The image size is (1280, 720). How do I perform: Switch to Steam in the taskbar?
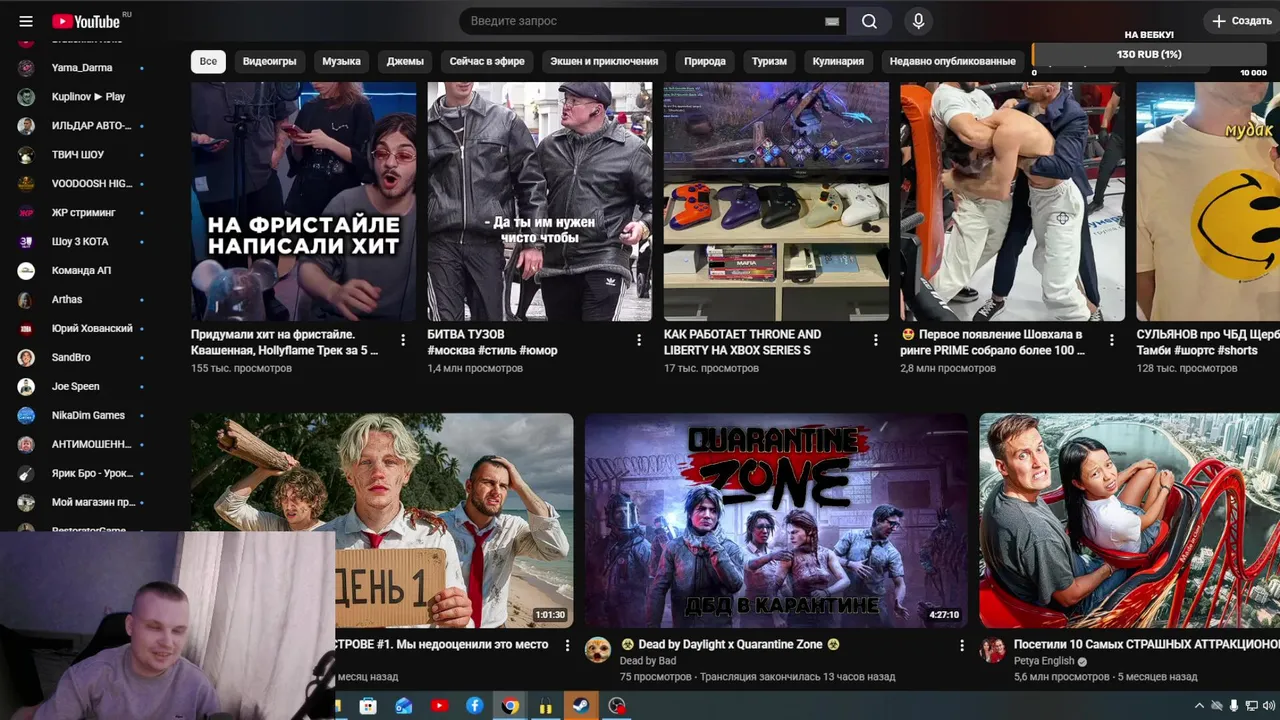tap(581, 706)
